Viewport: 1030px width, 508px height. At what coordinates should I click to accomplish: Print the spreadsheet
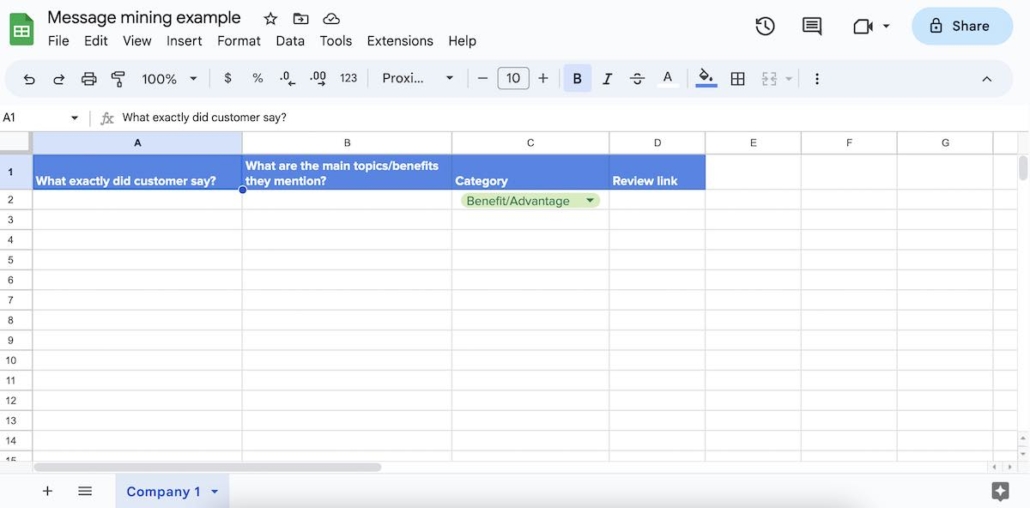[89, 79]
